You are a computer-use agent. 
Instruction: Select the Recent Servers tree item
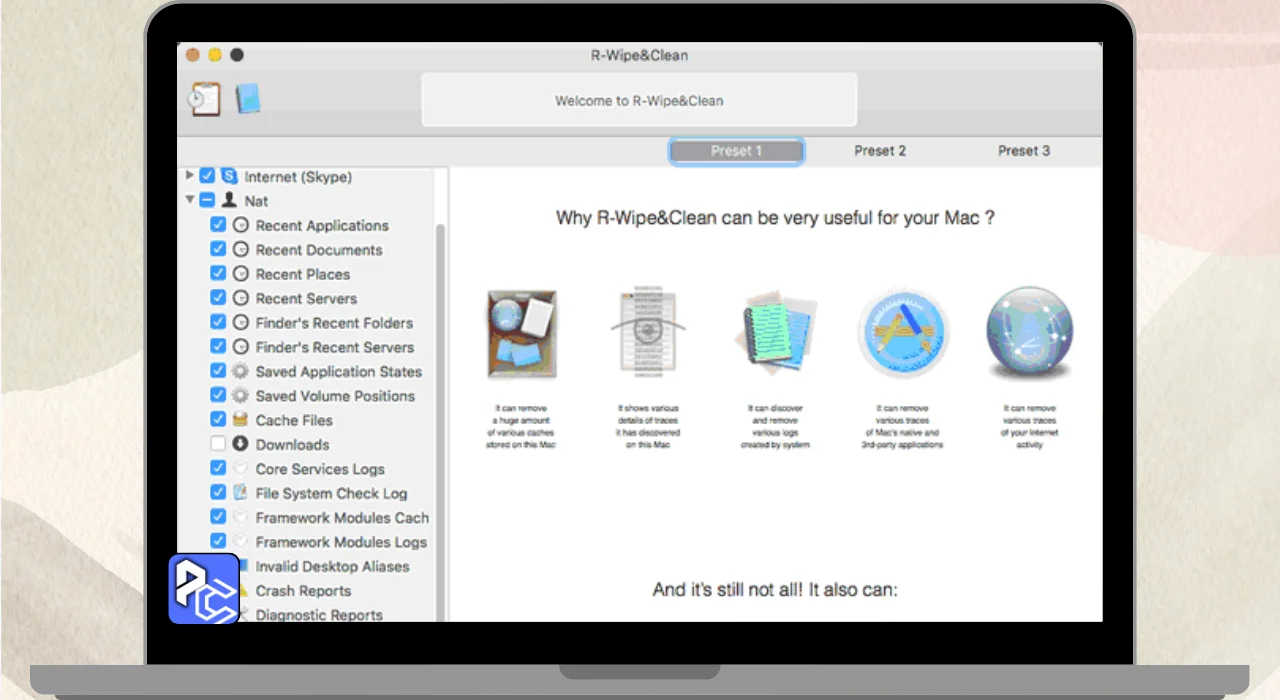tap(306, 298)
